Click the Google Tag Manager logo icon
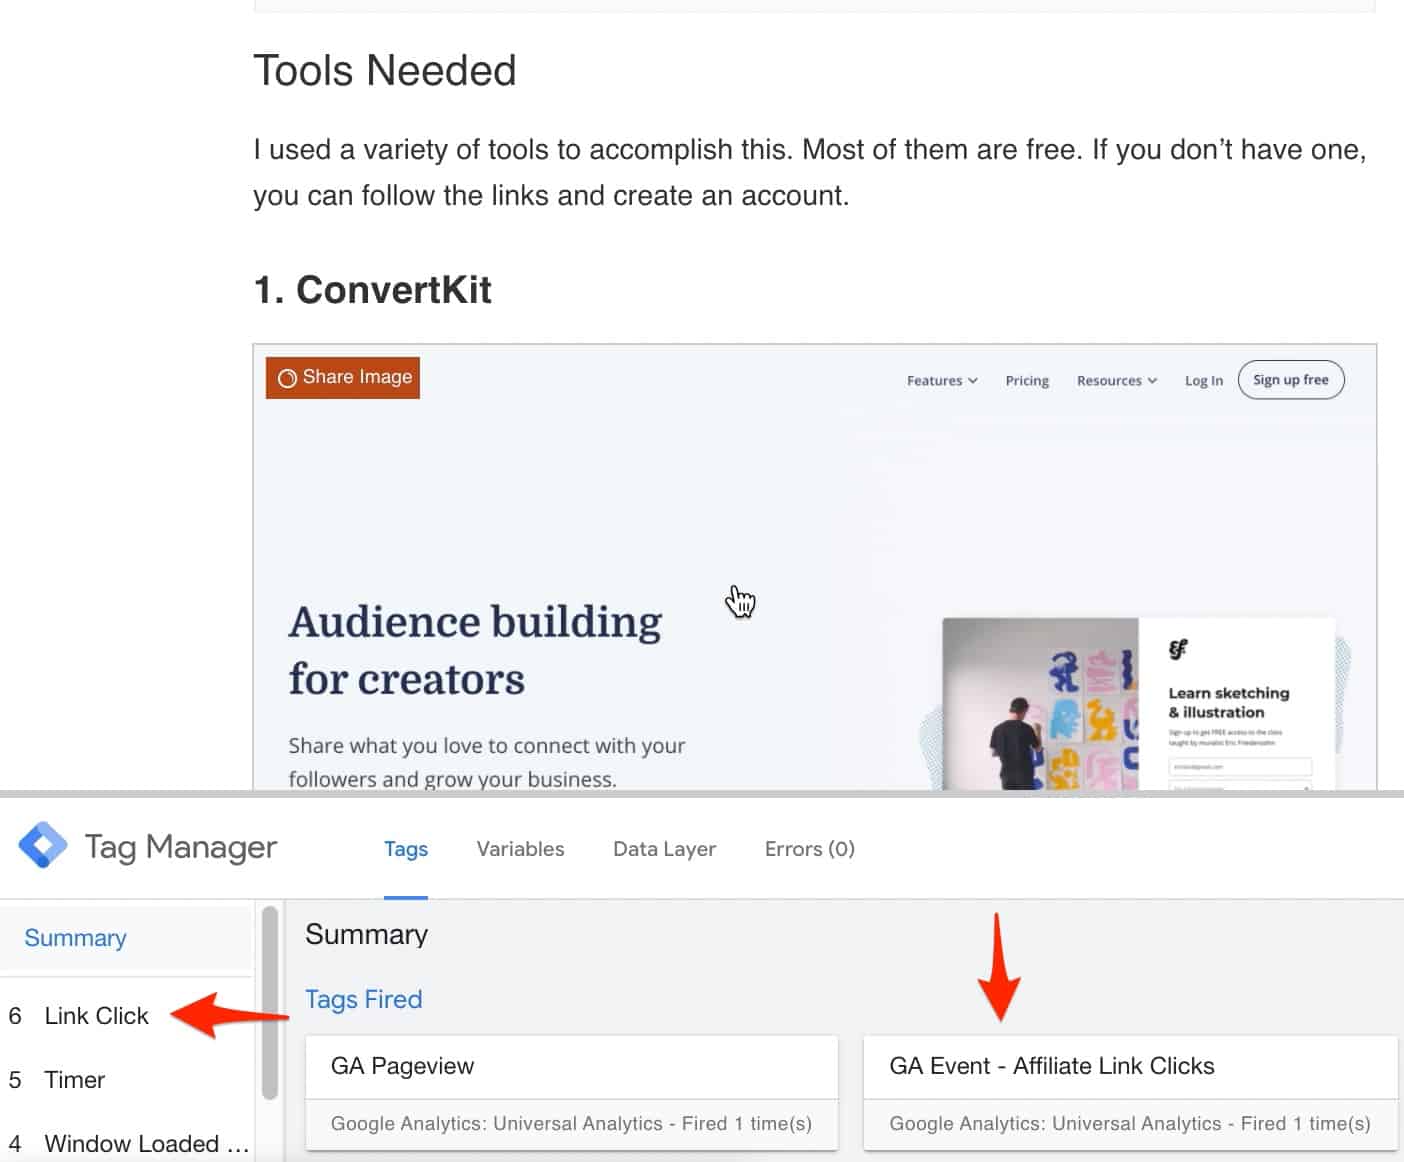Viewport: 1404px width, 1162px height. 42,846
